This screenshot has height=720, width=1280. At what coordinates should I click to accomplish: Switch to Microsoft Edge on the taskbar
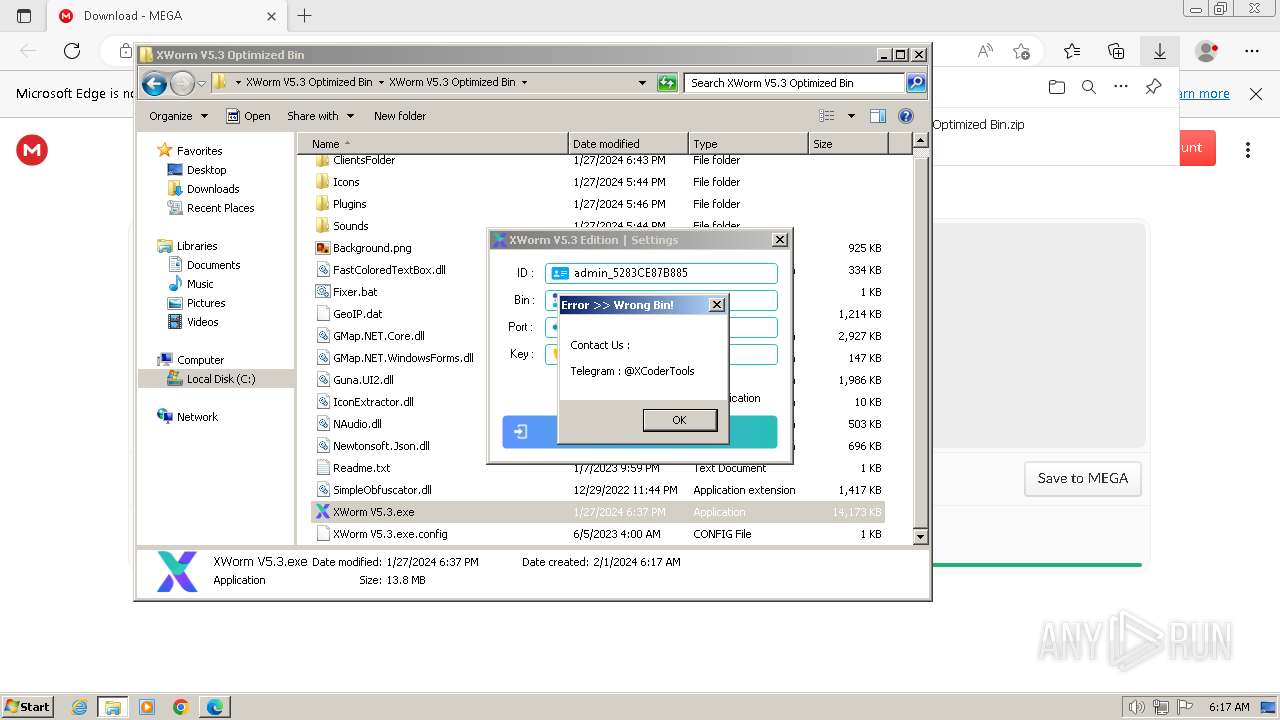coord(215,707)
